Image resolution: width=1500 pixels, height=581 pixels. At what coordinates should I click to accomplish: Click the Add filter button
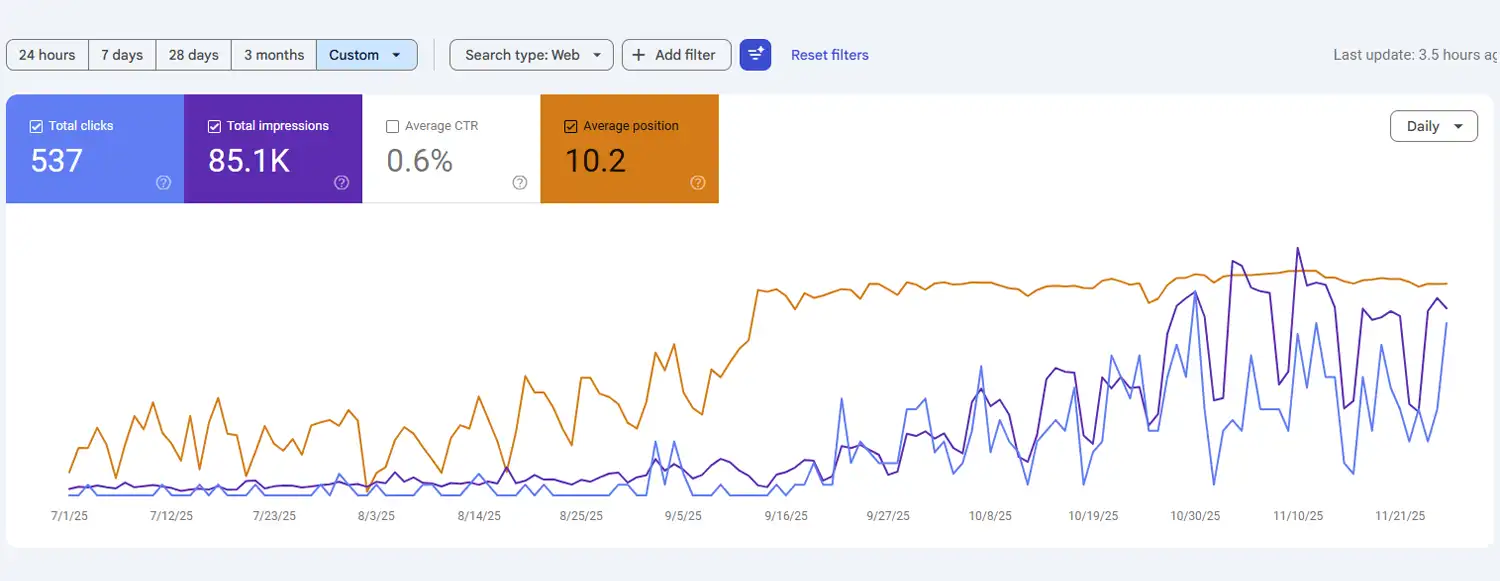(676, 55)
